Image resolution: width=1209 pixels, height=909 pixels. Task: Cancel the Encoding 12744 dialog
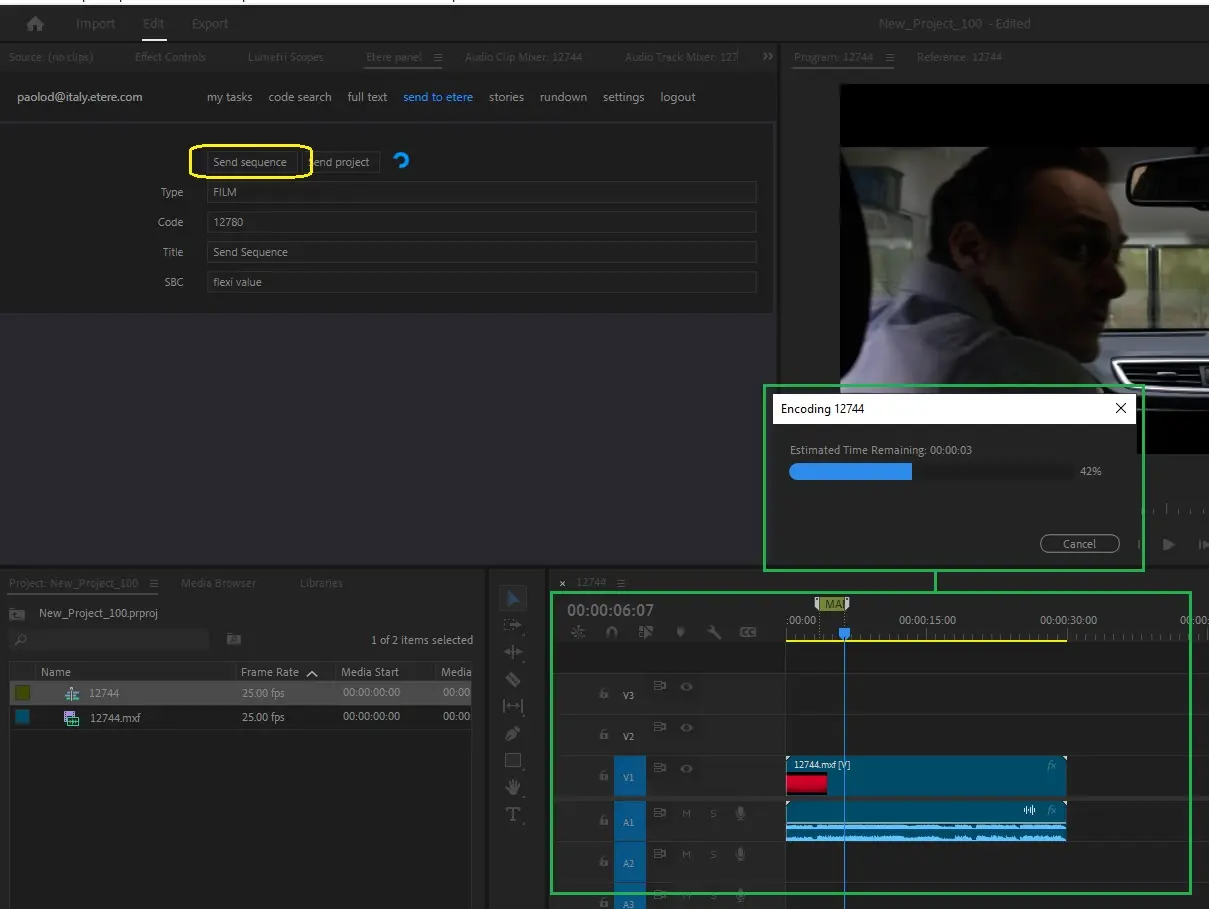pyautogui.click(x=1080, y=544)
